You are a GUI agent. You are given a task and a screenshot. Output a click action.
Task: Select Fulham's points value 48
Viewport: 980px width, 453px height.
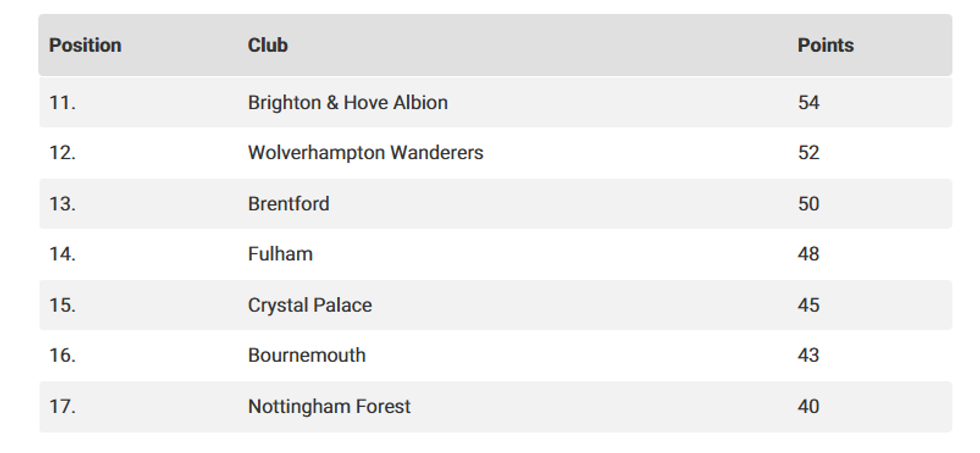pyautogui.click(x=808, y=254)
